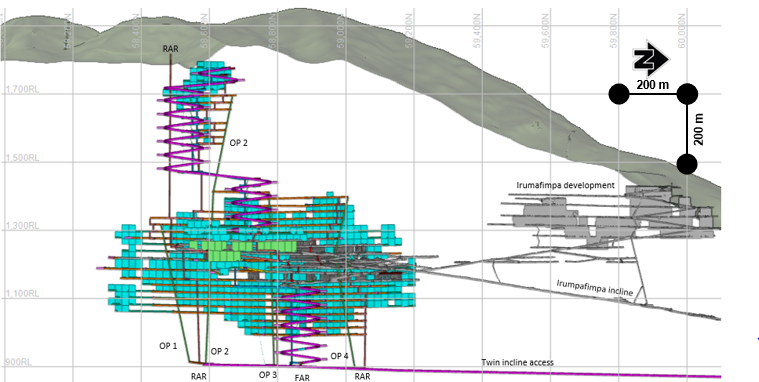
Task: Select the OP 1 label
Action: click(168, 346)
